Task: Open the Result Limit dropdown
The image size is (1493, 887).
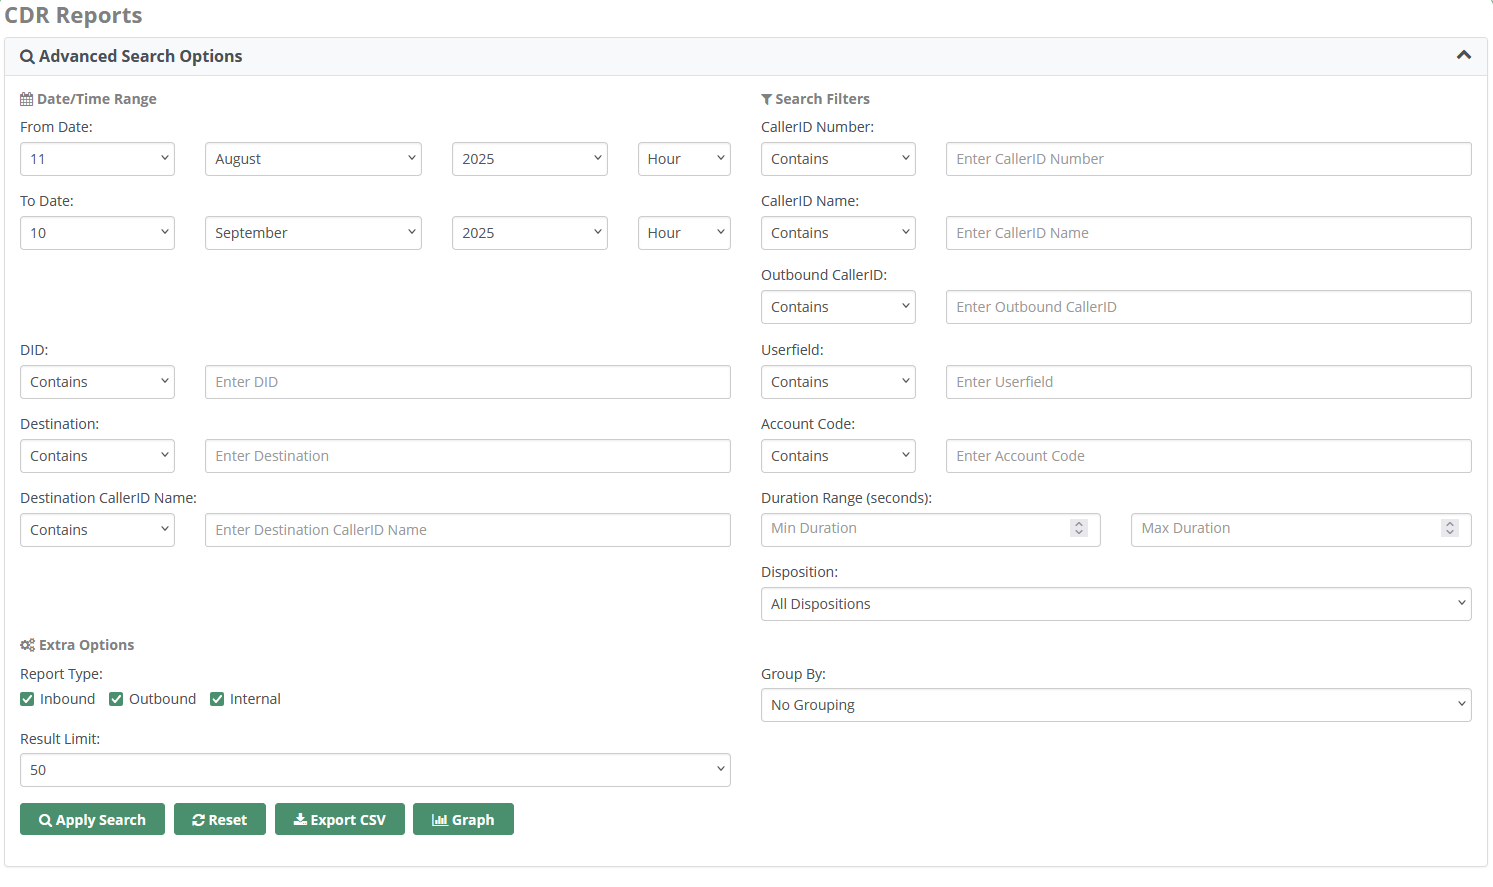Action: [x=375, y=770]
